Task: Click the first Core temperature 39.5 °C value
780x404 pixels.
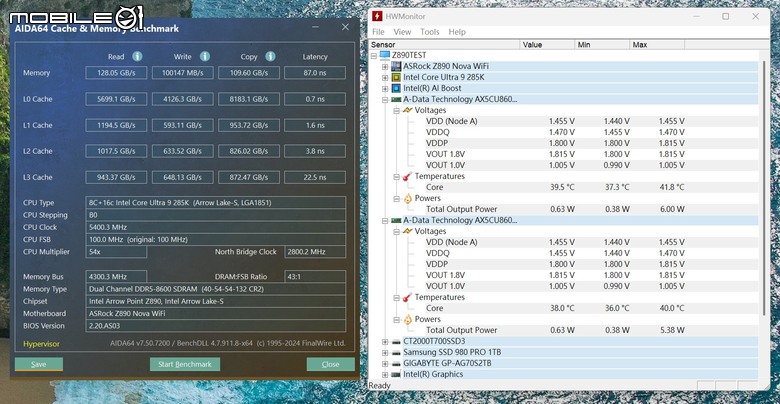Action: (x=562, y=187)
